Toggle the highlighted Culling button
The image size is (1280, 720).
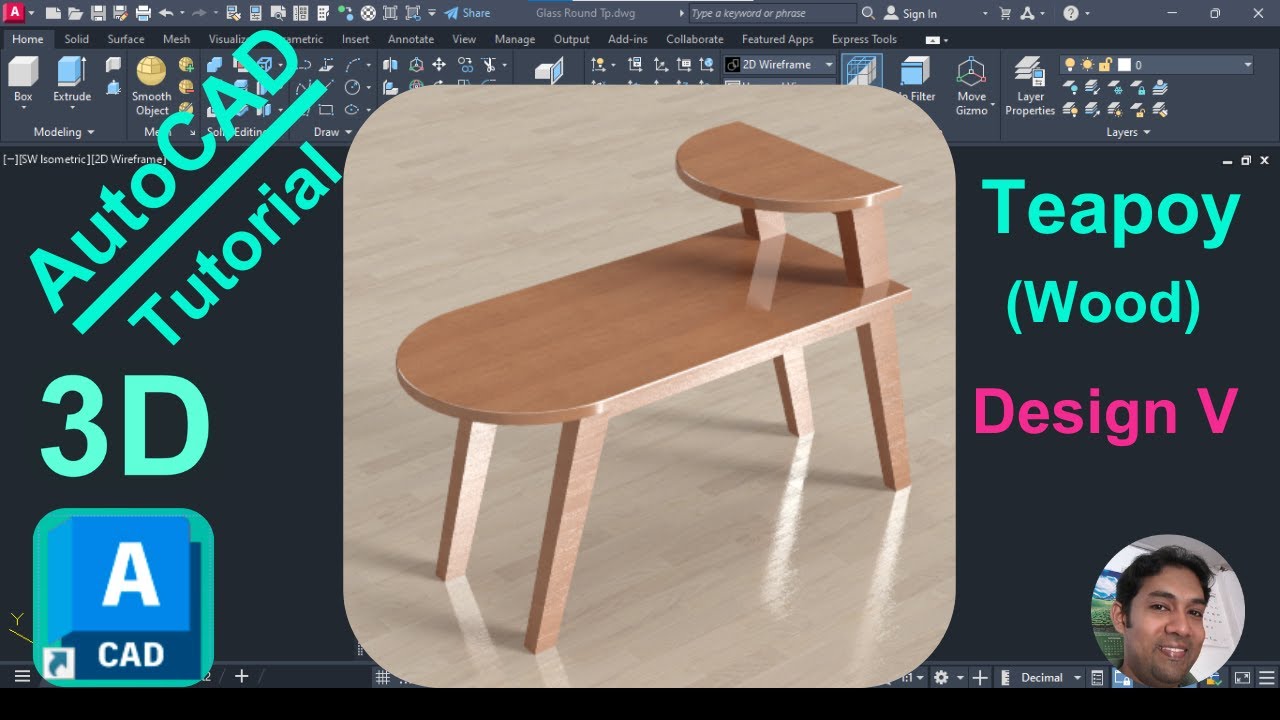861,70
